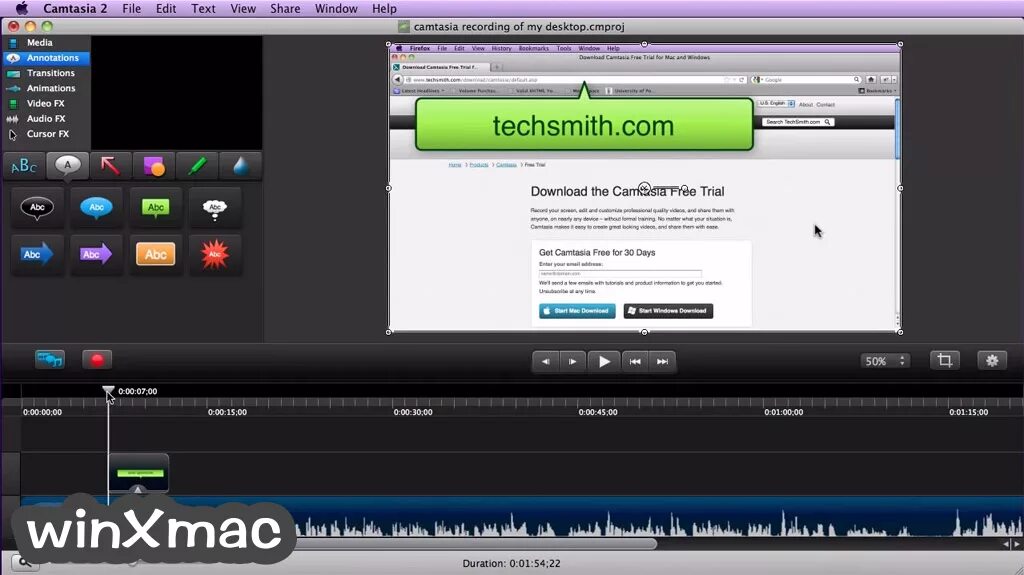Click the top-right canvas resize handle
The width and height of the screenshot is (1024, 575).
[x=900, y=44]
